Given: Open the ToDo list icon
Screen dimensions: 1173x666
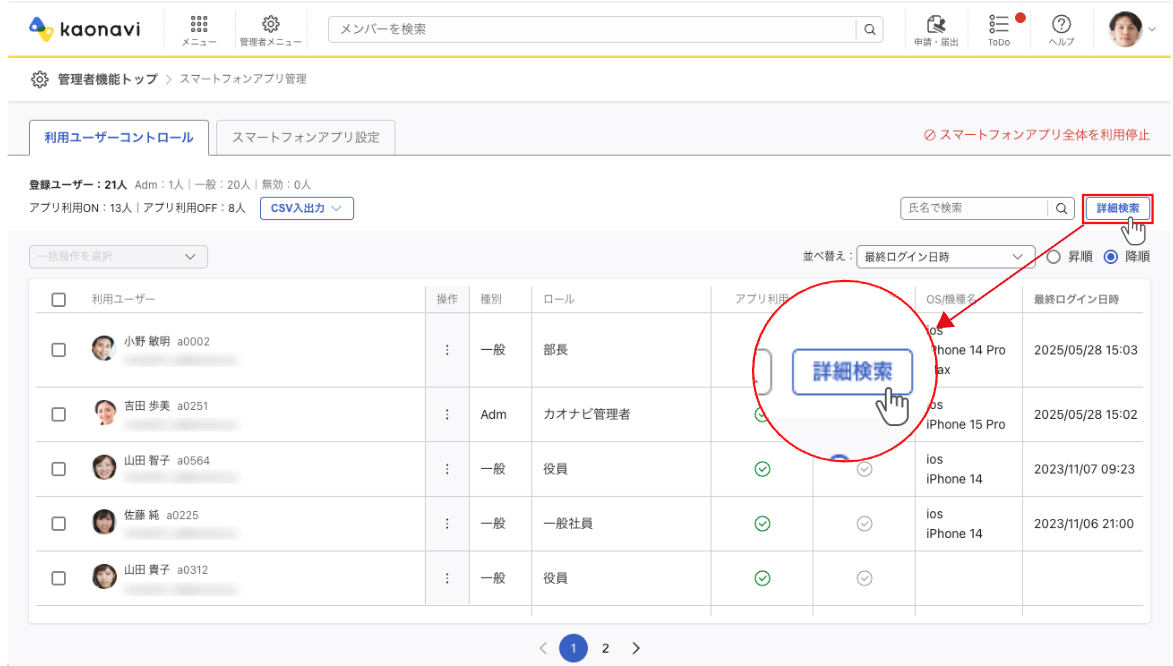Looking at the screenshot, I should coord(998,30).
